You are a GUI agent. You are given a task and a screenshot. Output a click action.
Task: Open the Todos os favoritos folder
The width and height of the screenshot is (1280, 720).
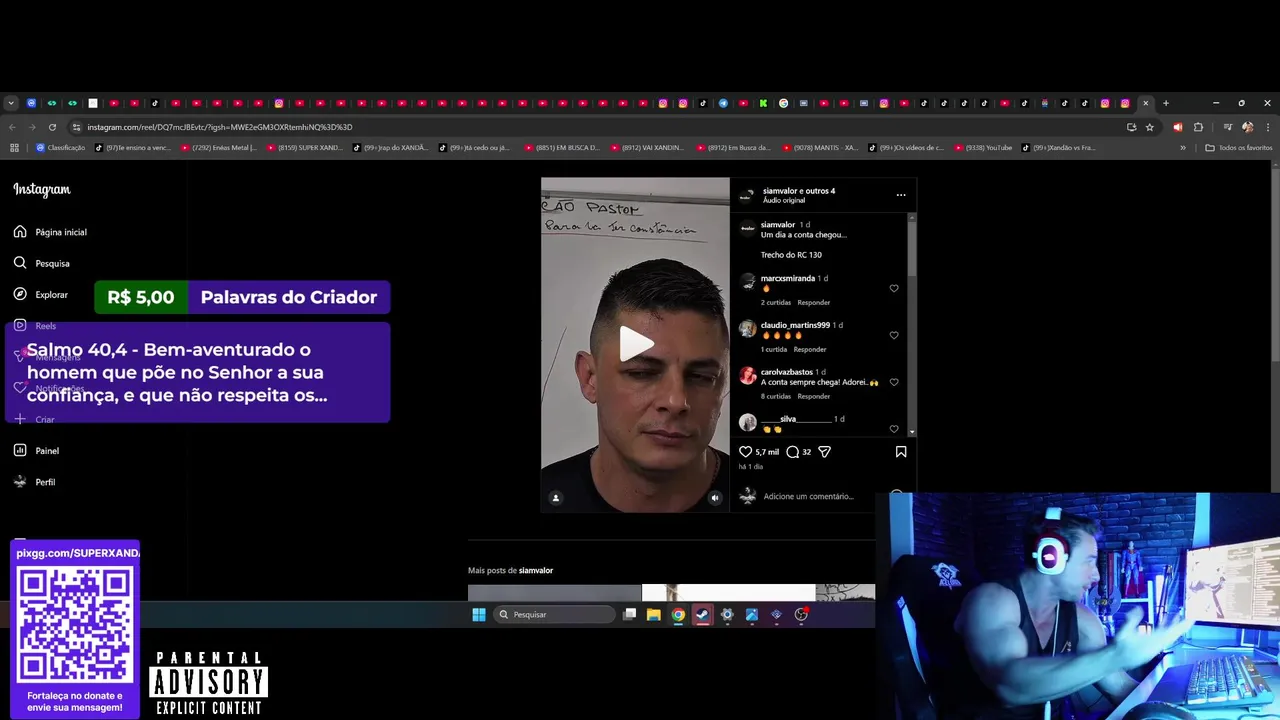tap(1238, 148)
